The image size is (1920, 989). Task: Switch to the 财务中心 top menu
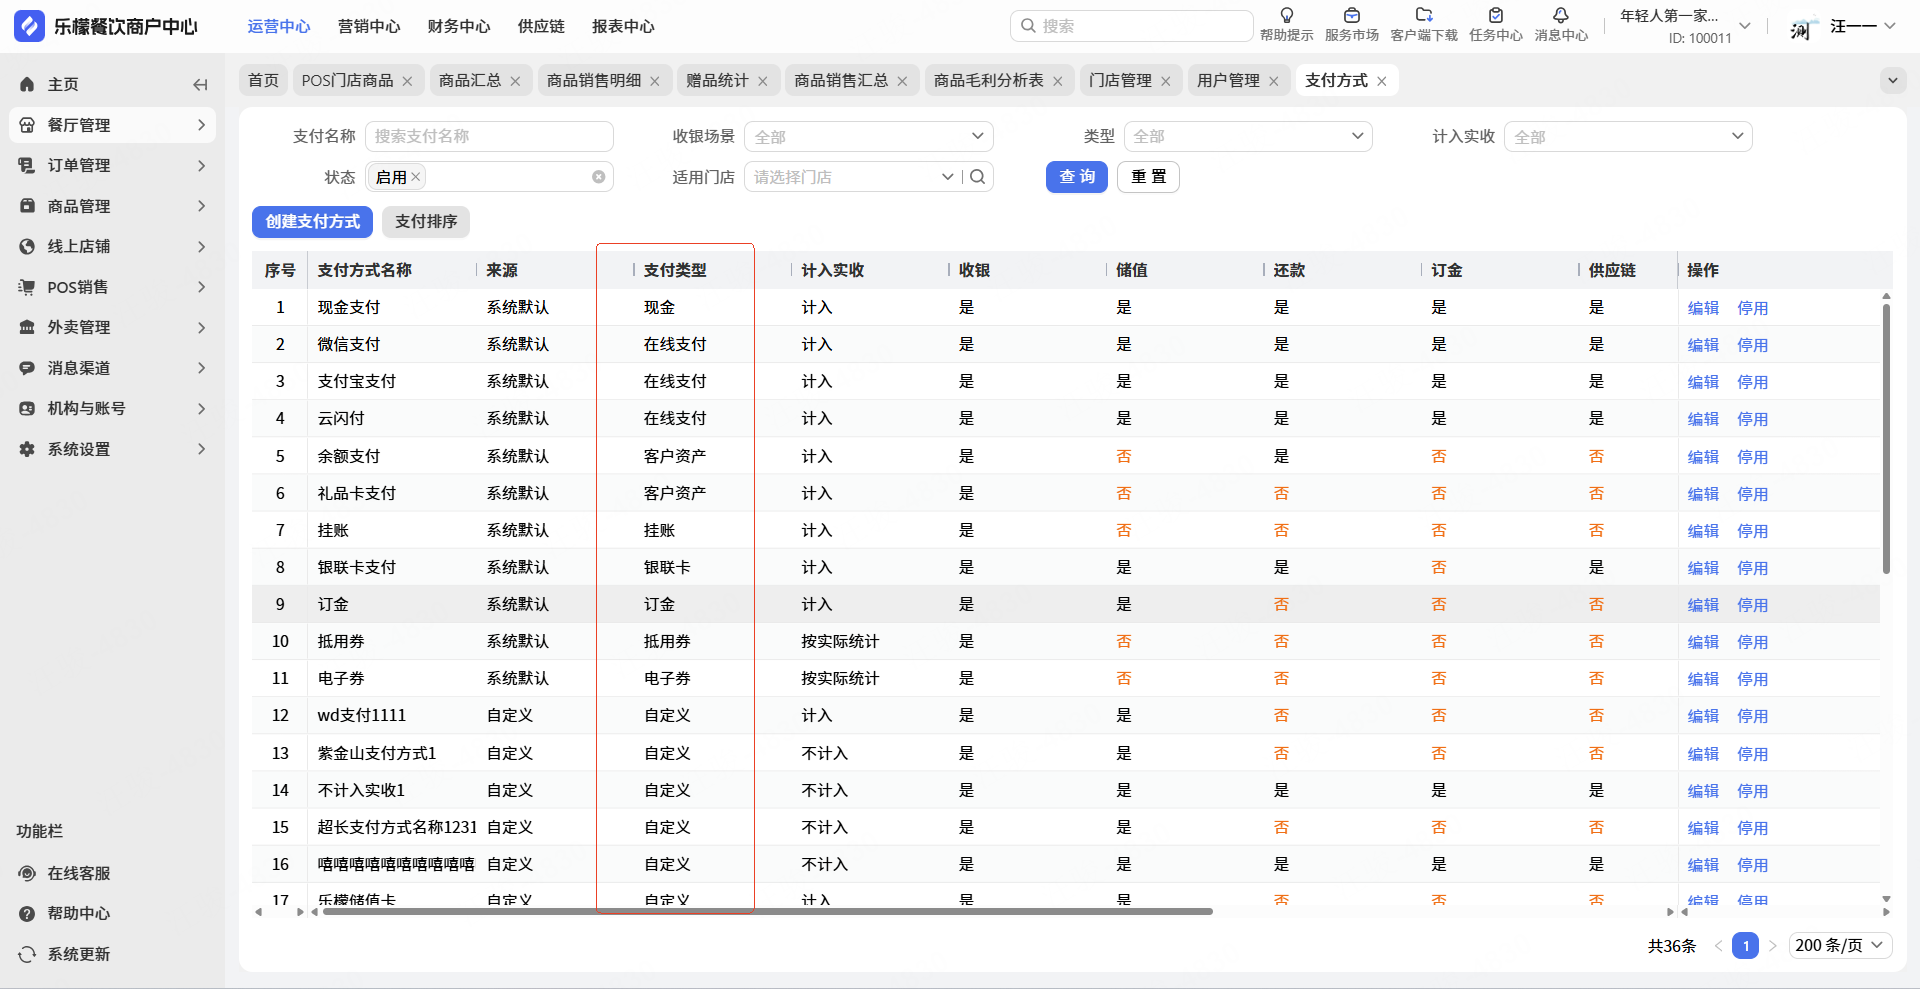pyautogui.click(x=458, y=26)
